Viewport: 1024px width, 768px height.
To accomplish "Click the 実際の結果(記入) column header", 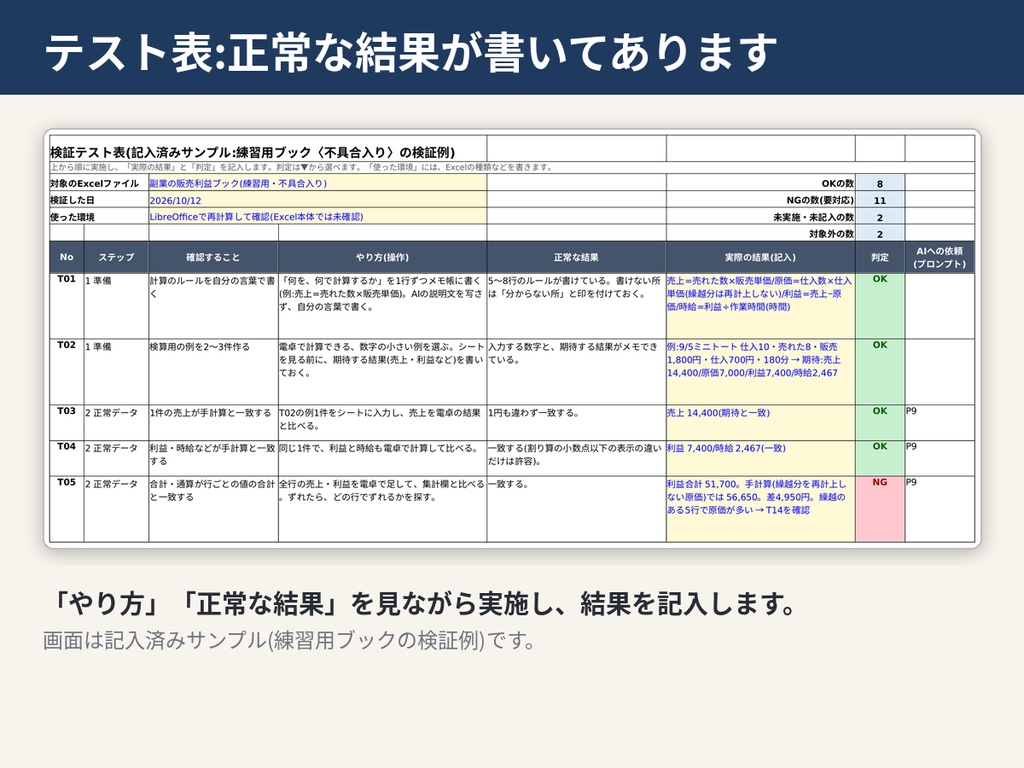I will (x=760, y=257).
